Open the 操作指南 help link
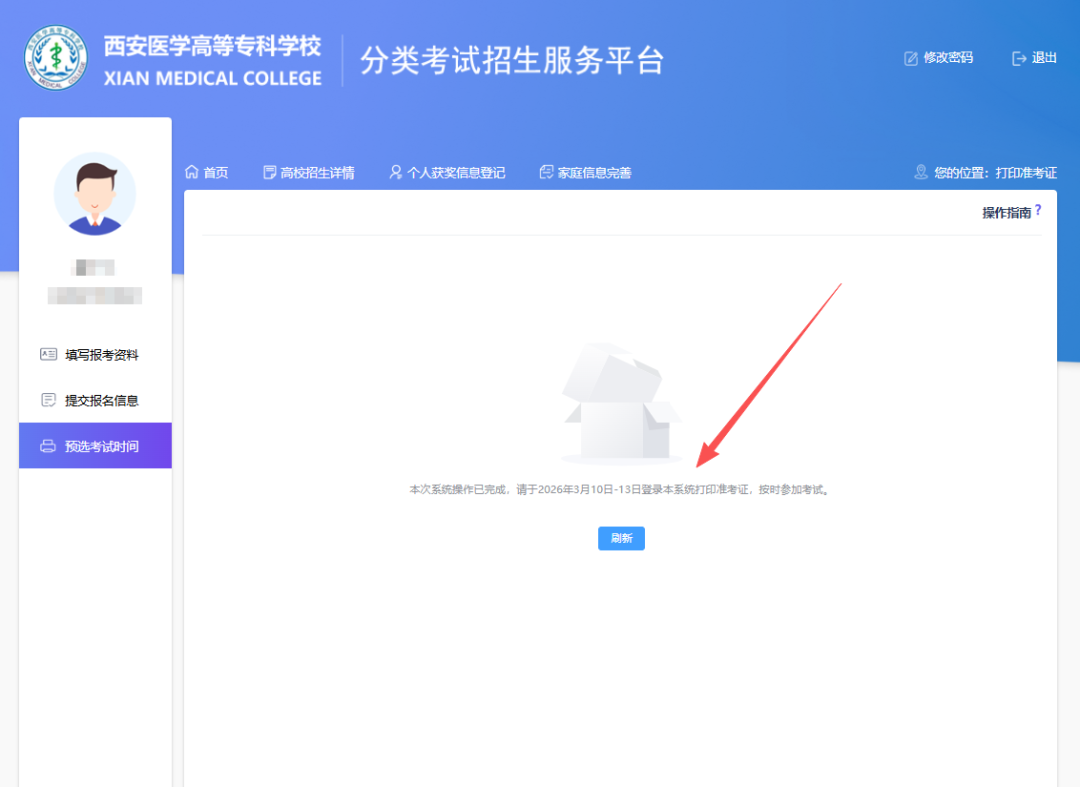Image resolution: width=1080 pixels, height=787 pixels. coord(1006,213)
